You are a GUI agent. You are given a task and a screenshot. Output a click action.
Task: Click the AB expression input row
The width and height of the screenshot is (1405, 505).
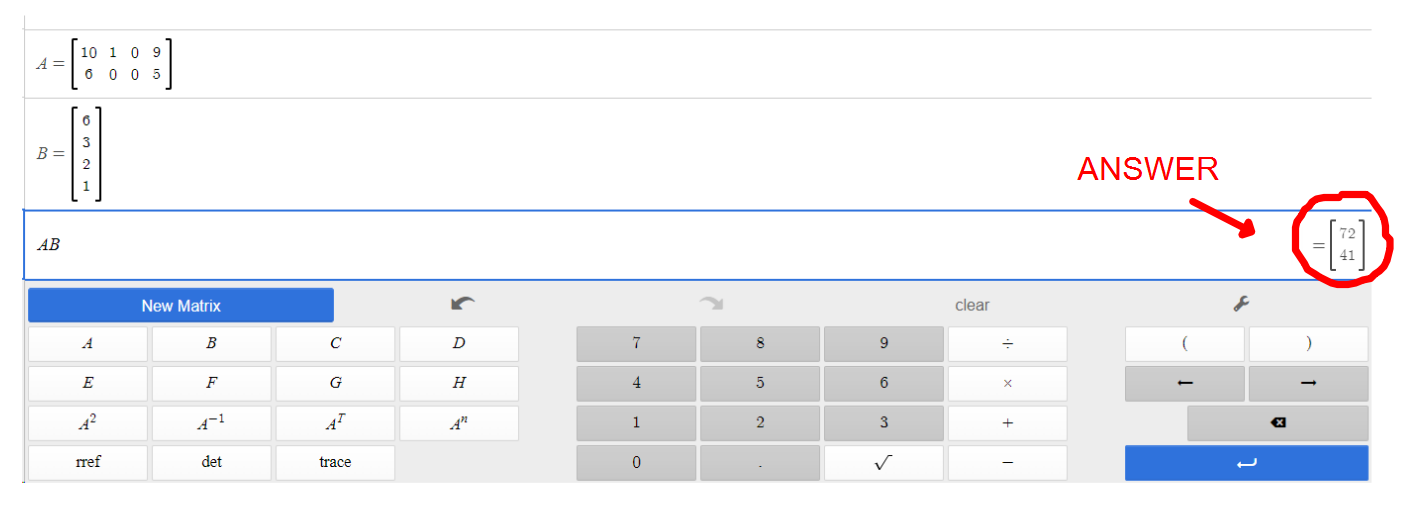tap(600, 245)
